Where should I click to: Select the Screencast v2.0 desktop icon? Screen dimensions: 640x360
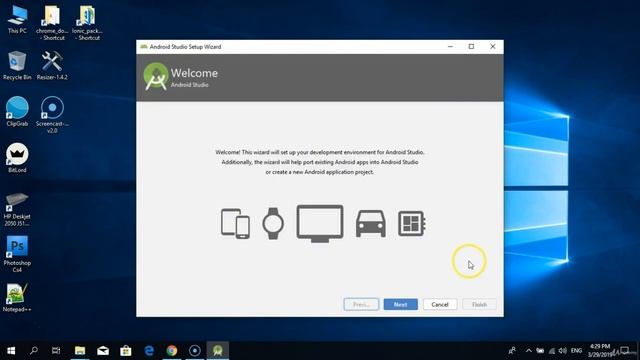click(52, 115)
